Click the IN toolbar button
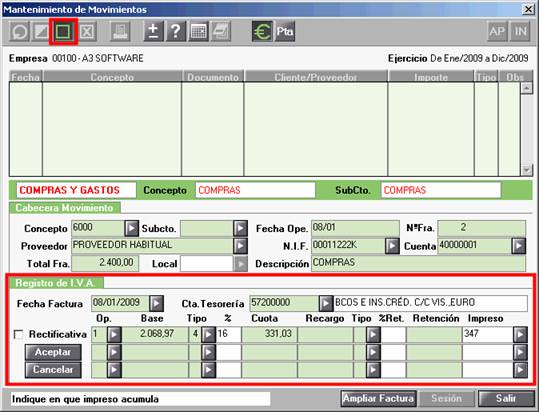This screenshot has width=539, height=412. coord(520,32)
